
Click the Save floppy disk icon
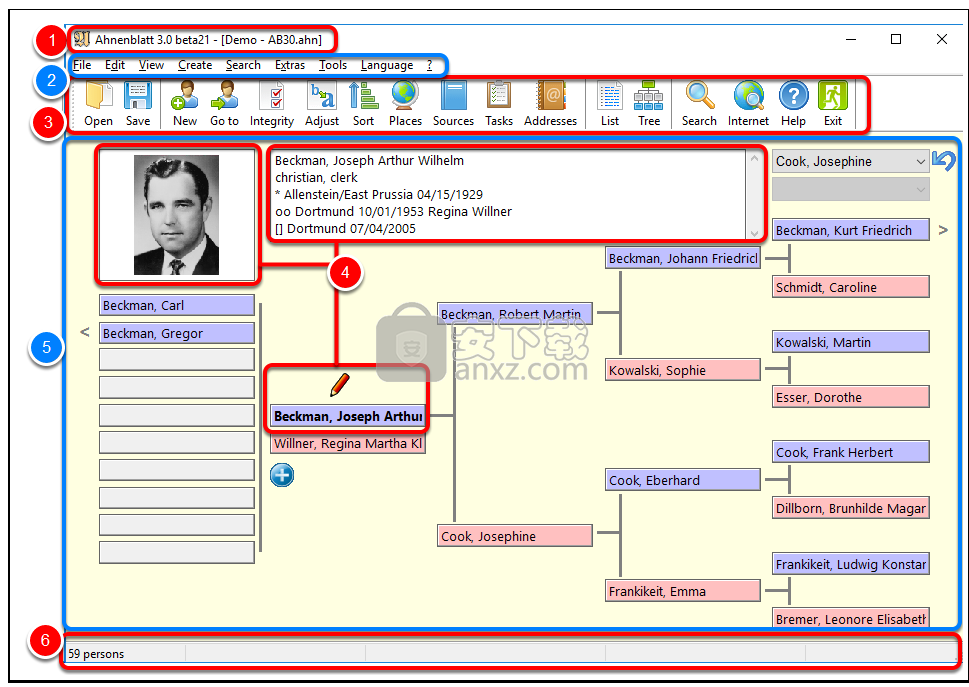click(x=138, y=96)
